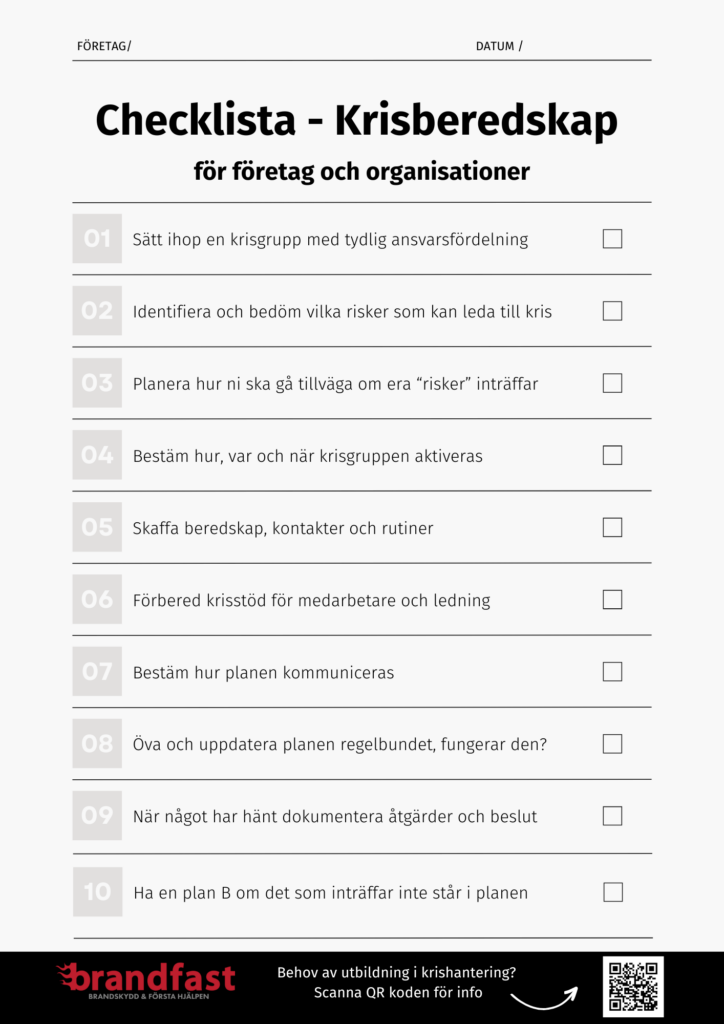Click the curved arrow pointing to QR code
The height and width of the screenshot is (1024, 724).
pyautogui.click(x=544, y=997)
